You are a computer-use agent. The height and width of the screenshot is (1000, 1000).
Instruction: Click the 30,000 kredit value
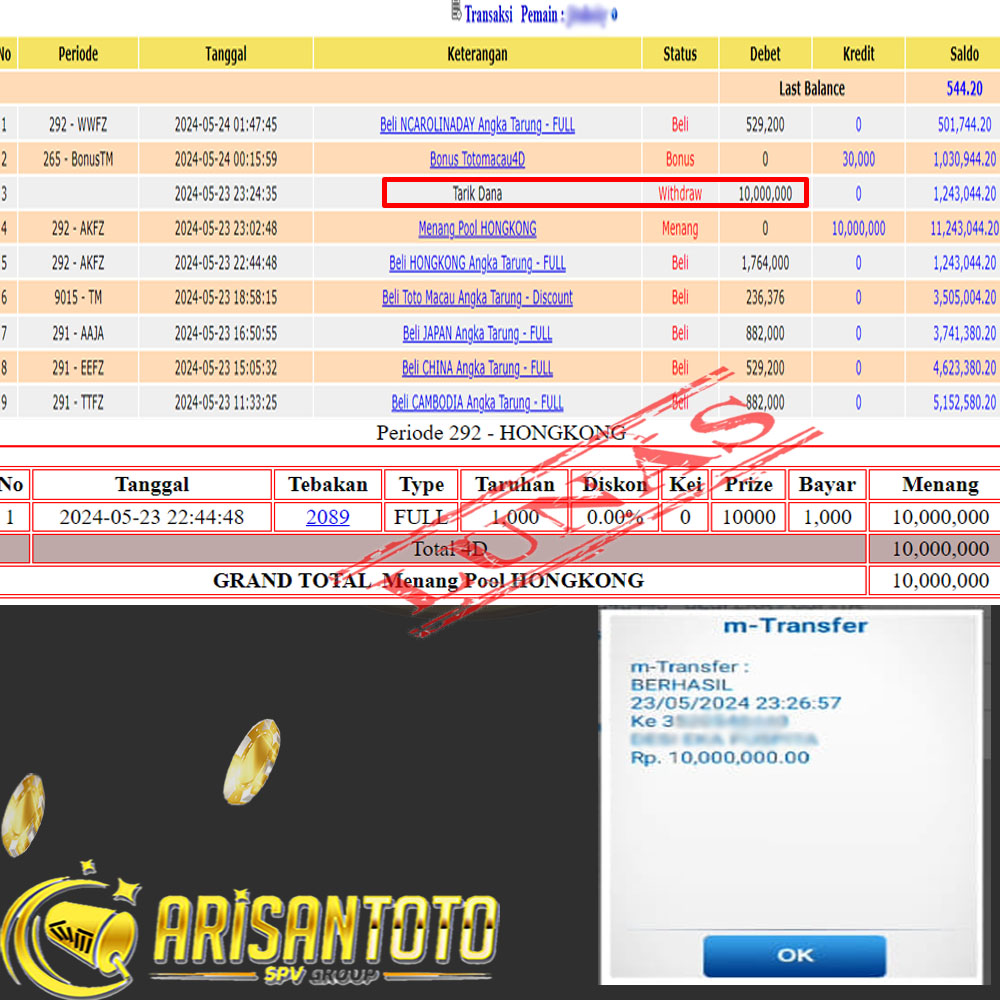click(x=858, y=159)
